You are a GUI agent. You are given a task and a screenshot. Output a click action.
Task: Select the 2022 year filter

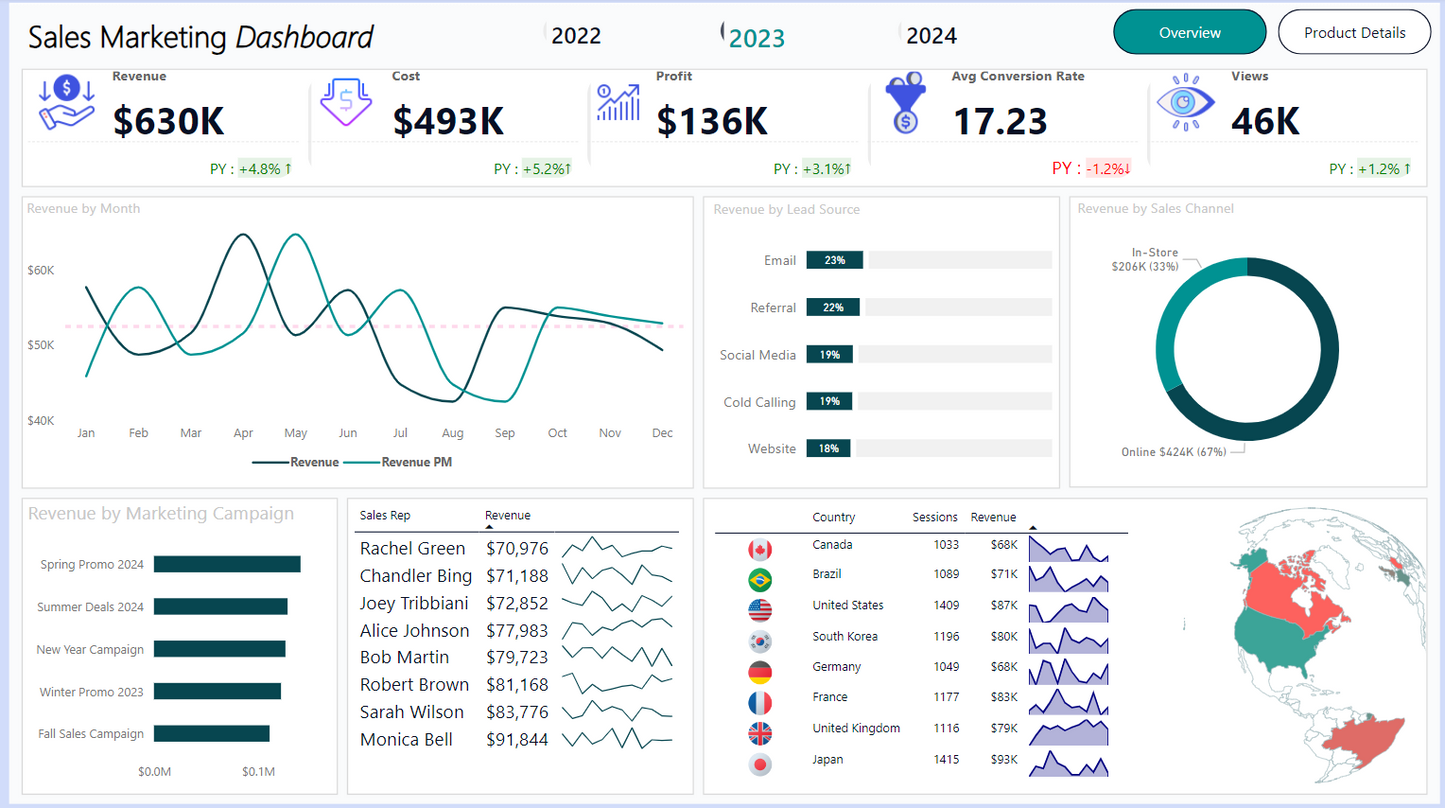(x=576, y=36)
